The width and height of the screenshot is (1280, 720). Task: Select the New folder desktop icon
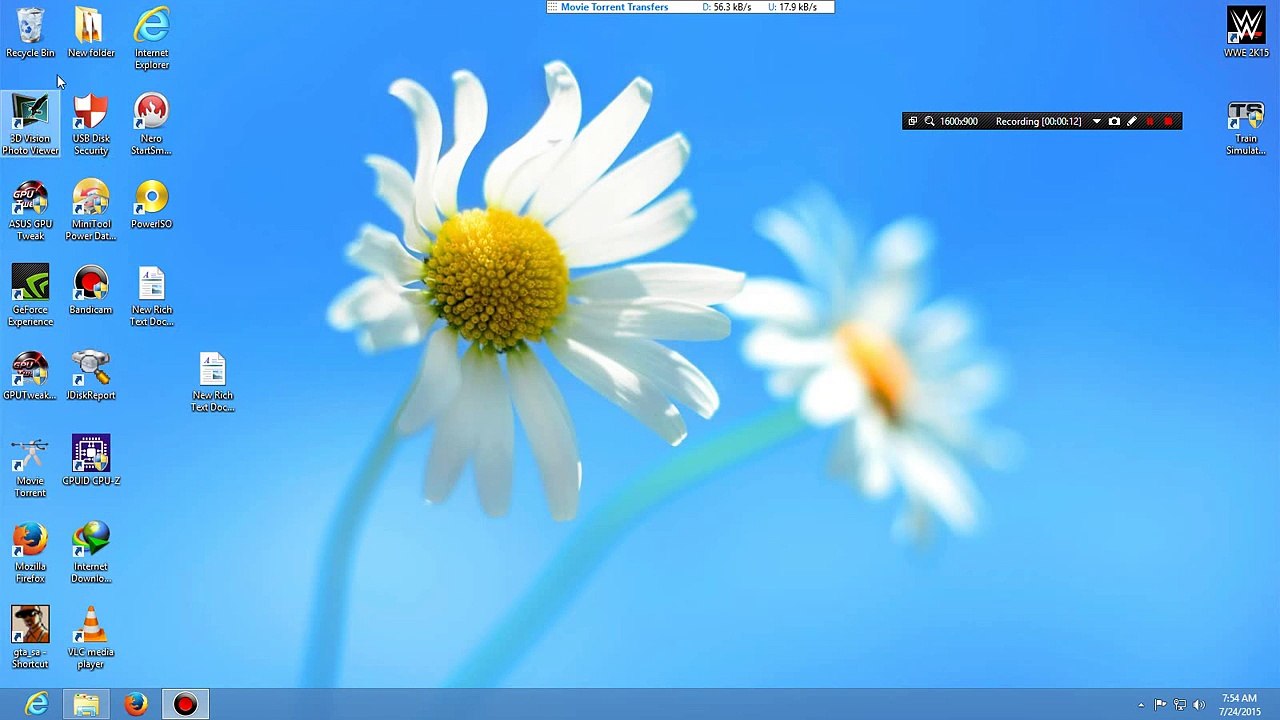click(x=91, y=33)
